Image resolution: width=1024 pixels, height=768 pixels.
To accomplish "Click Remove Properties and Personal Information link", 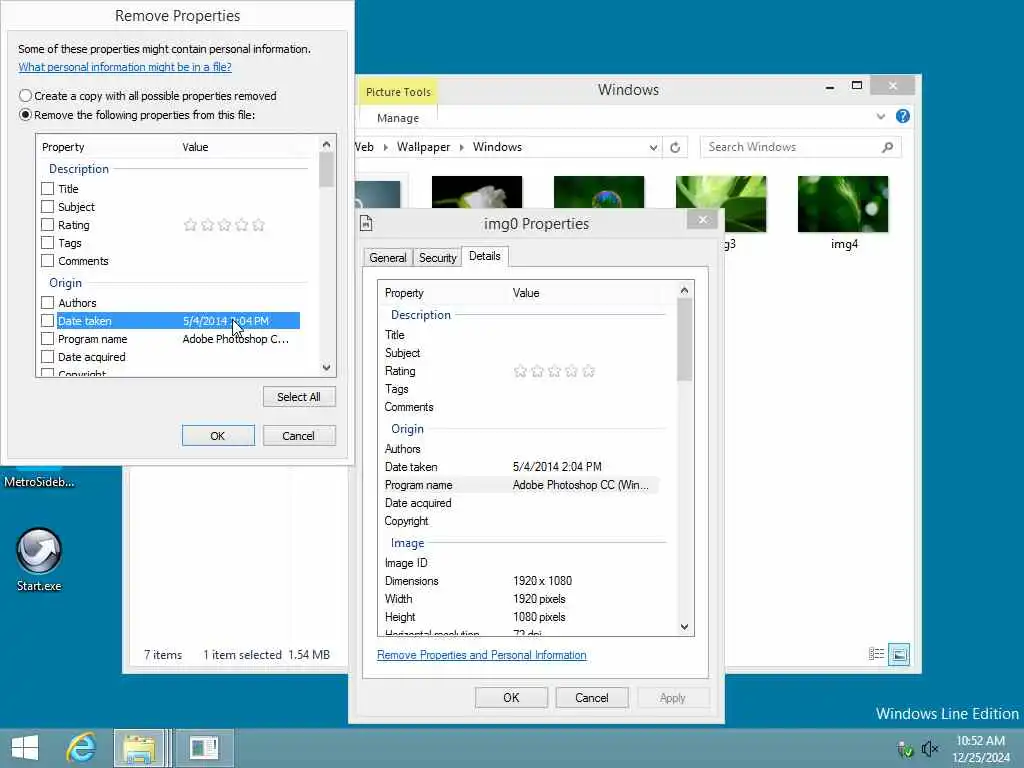I will click(481, 655).
